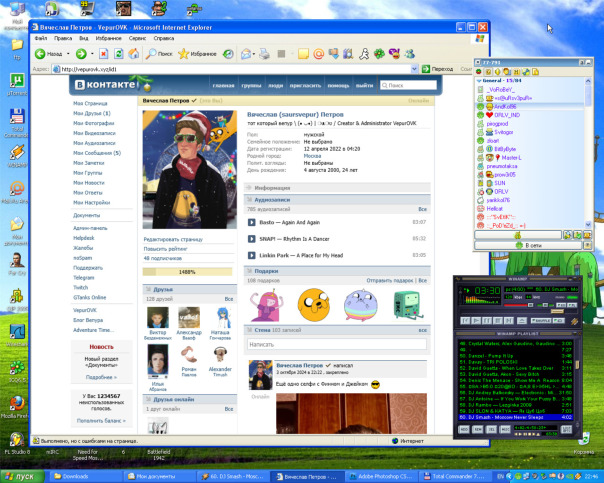This screenshot has height=483, width=604.
Task: Stop page loading with the red X icon
Action: point(103,54)
